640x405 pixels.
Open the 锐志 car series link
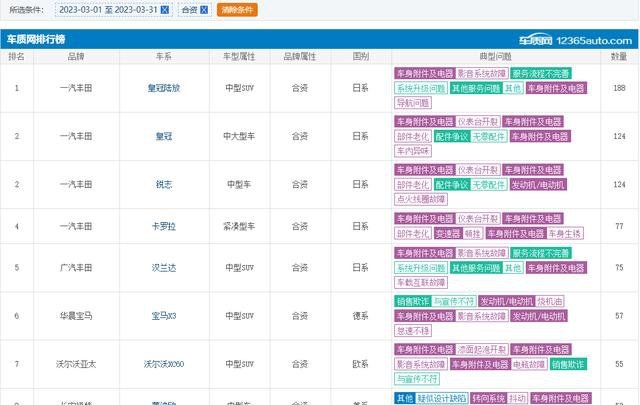coord(164,184)
